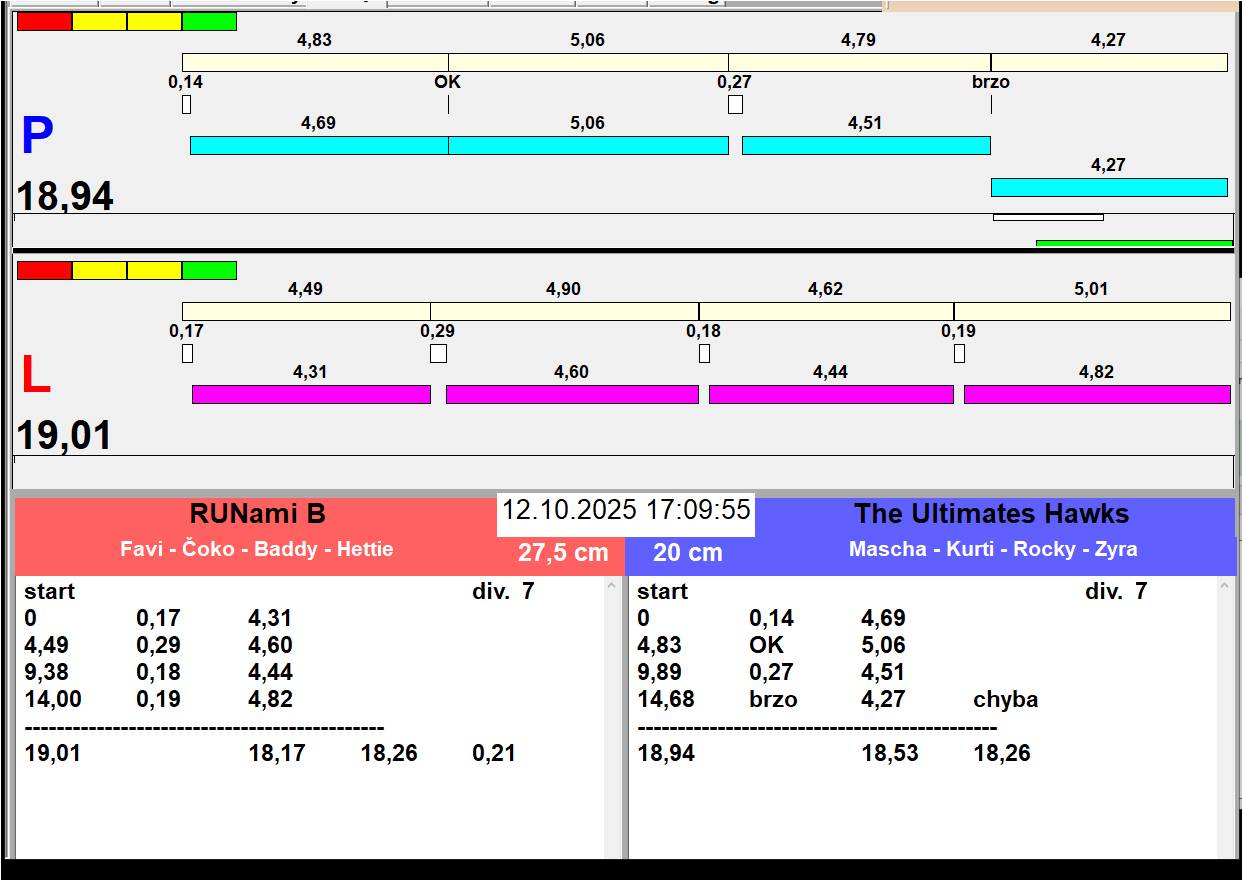This screenshot has height=880, width=1242.
Task: Click the scroll-up arrow in RUNami B results
Action: click(612, 587)
